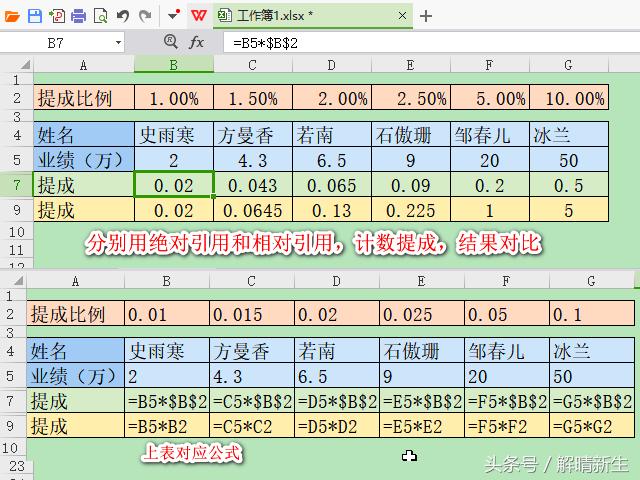Select the upper sheet name cell 史雨寒
Screen dimensions: 640x480
[x=174, y=135]
